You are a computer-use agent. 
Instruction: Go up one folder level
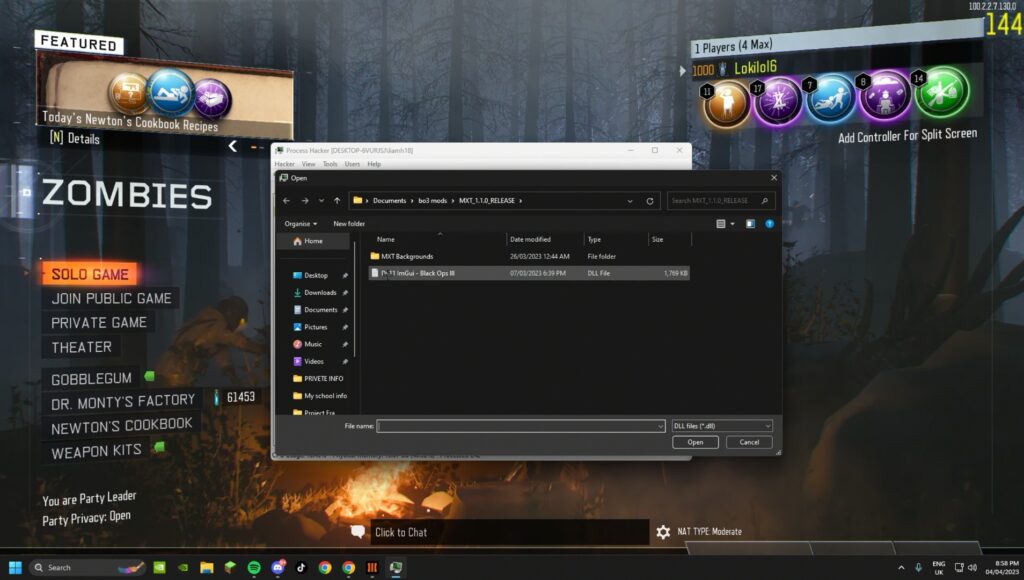(x=337, y=201)
